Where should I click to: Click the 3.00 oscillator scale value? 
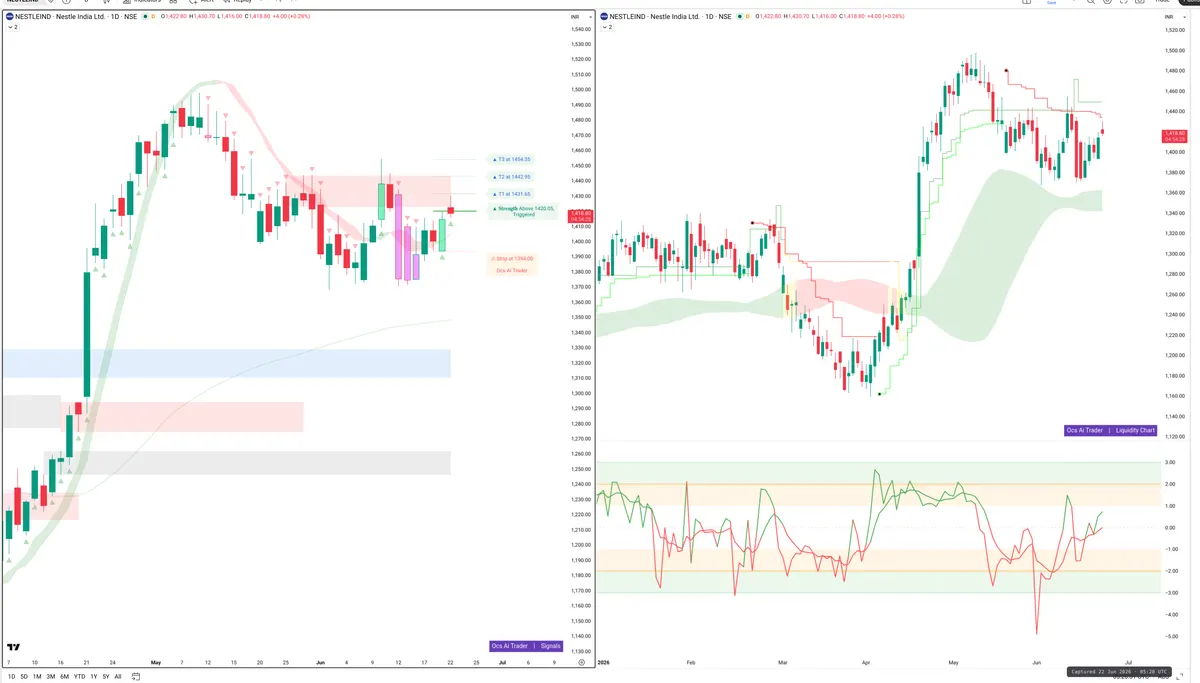click(1170, 462)
